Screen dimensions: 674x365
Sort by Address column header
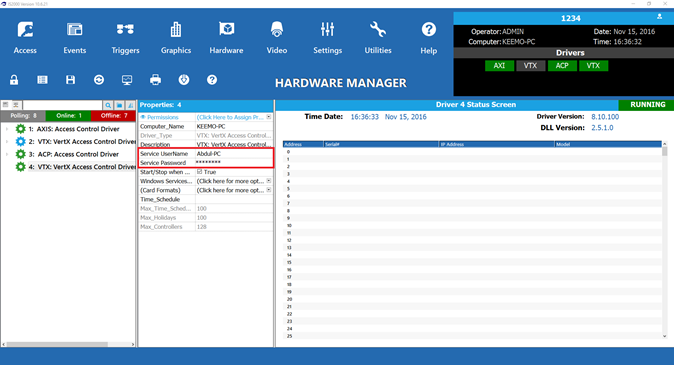point(303,144)
